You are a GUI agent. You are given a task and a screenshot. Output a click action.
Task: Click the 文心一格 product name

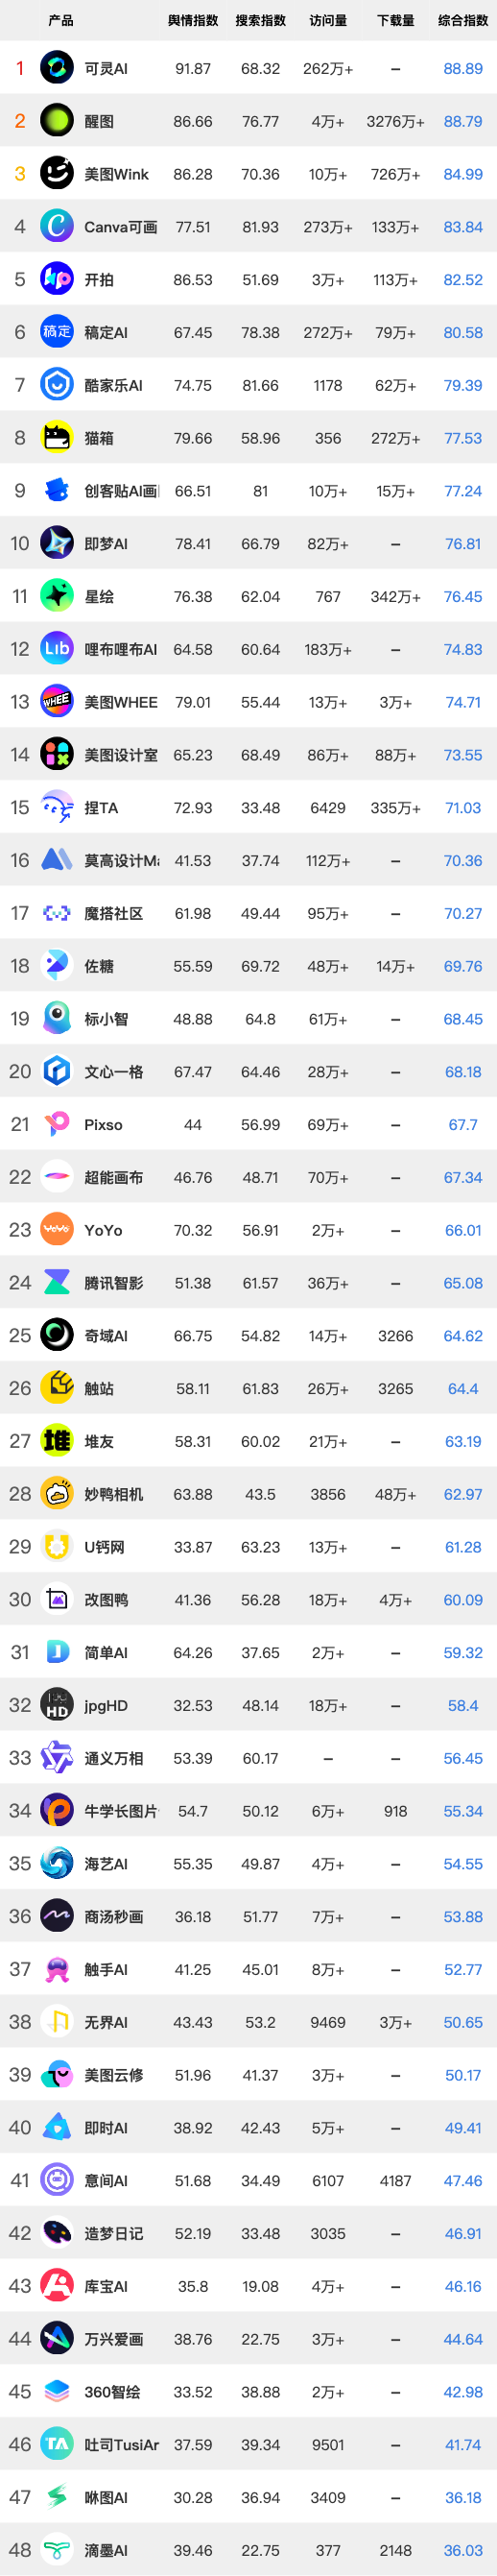(x=114, y=1072)
